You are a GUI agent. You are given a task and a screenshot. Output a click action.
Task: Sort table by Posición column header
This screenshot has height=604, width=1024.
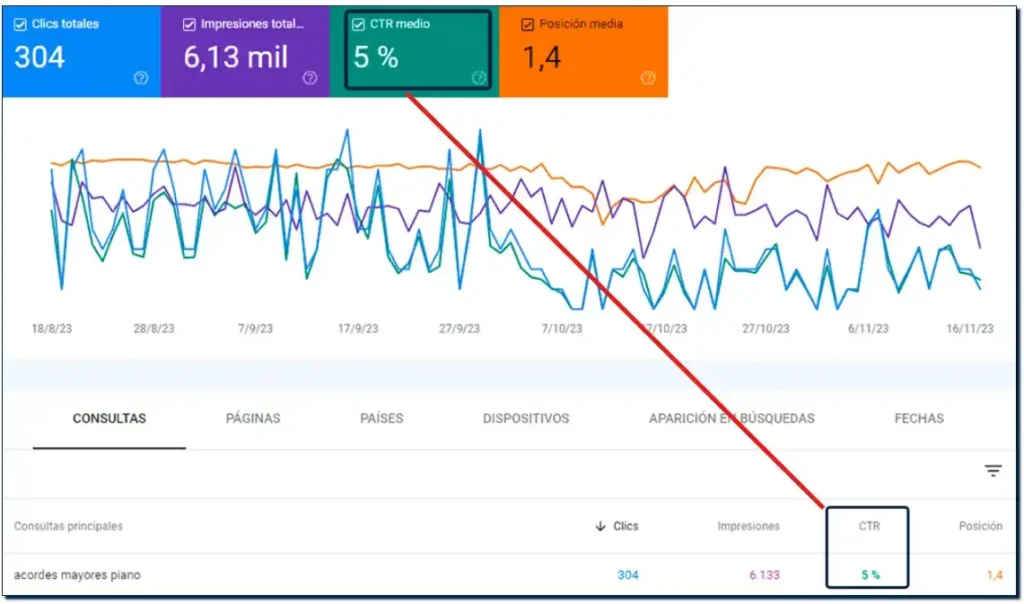980,526
